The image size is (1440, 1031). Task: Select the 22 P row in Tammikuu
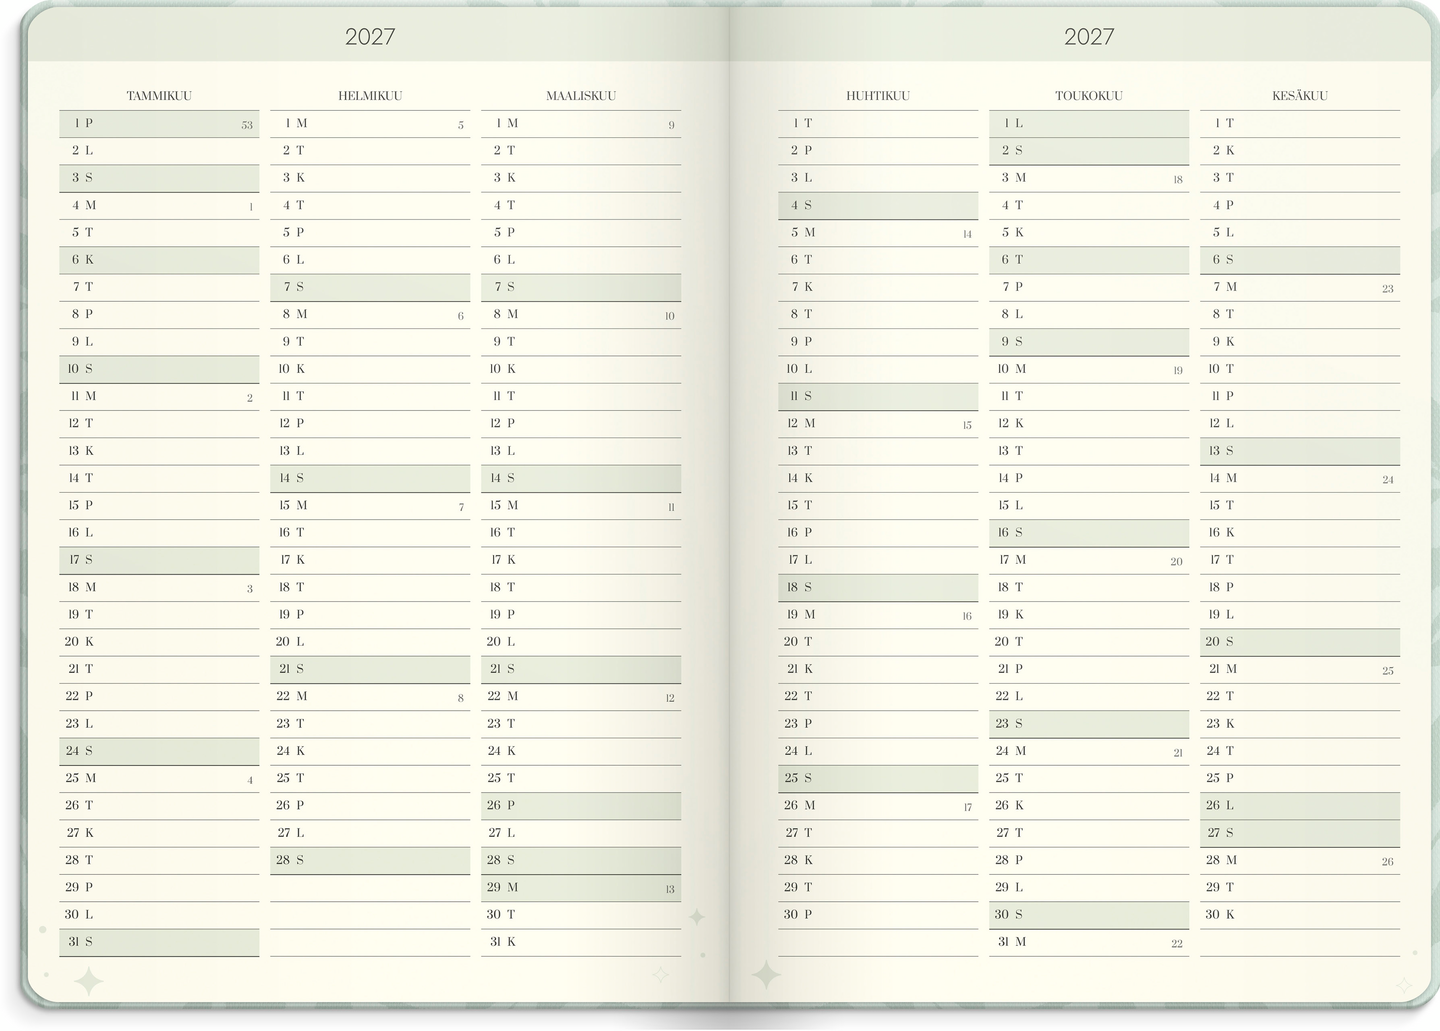159,696
